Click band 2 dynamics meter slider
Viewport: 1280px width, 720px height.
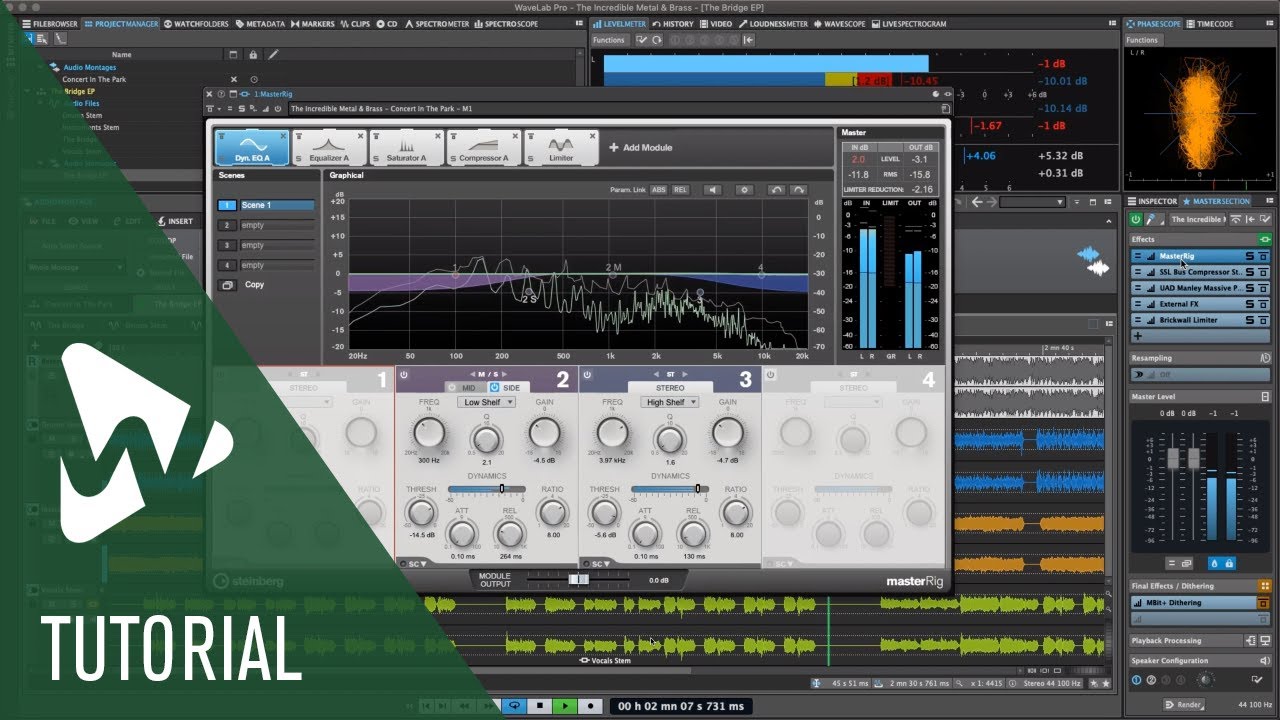point(487,488)
